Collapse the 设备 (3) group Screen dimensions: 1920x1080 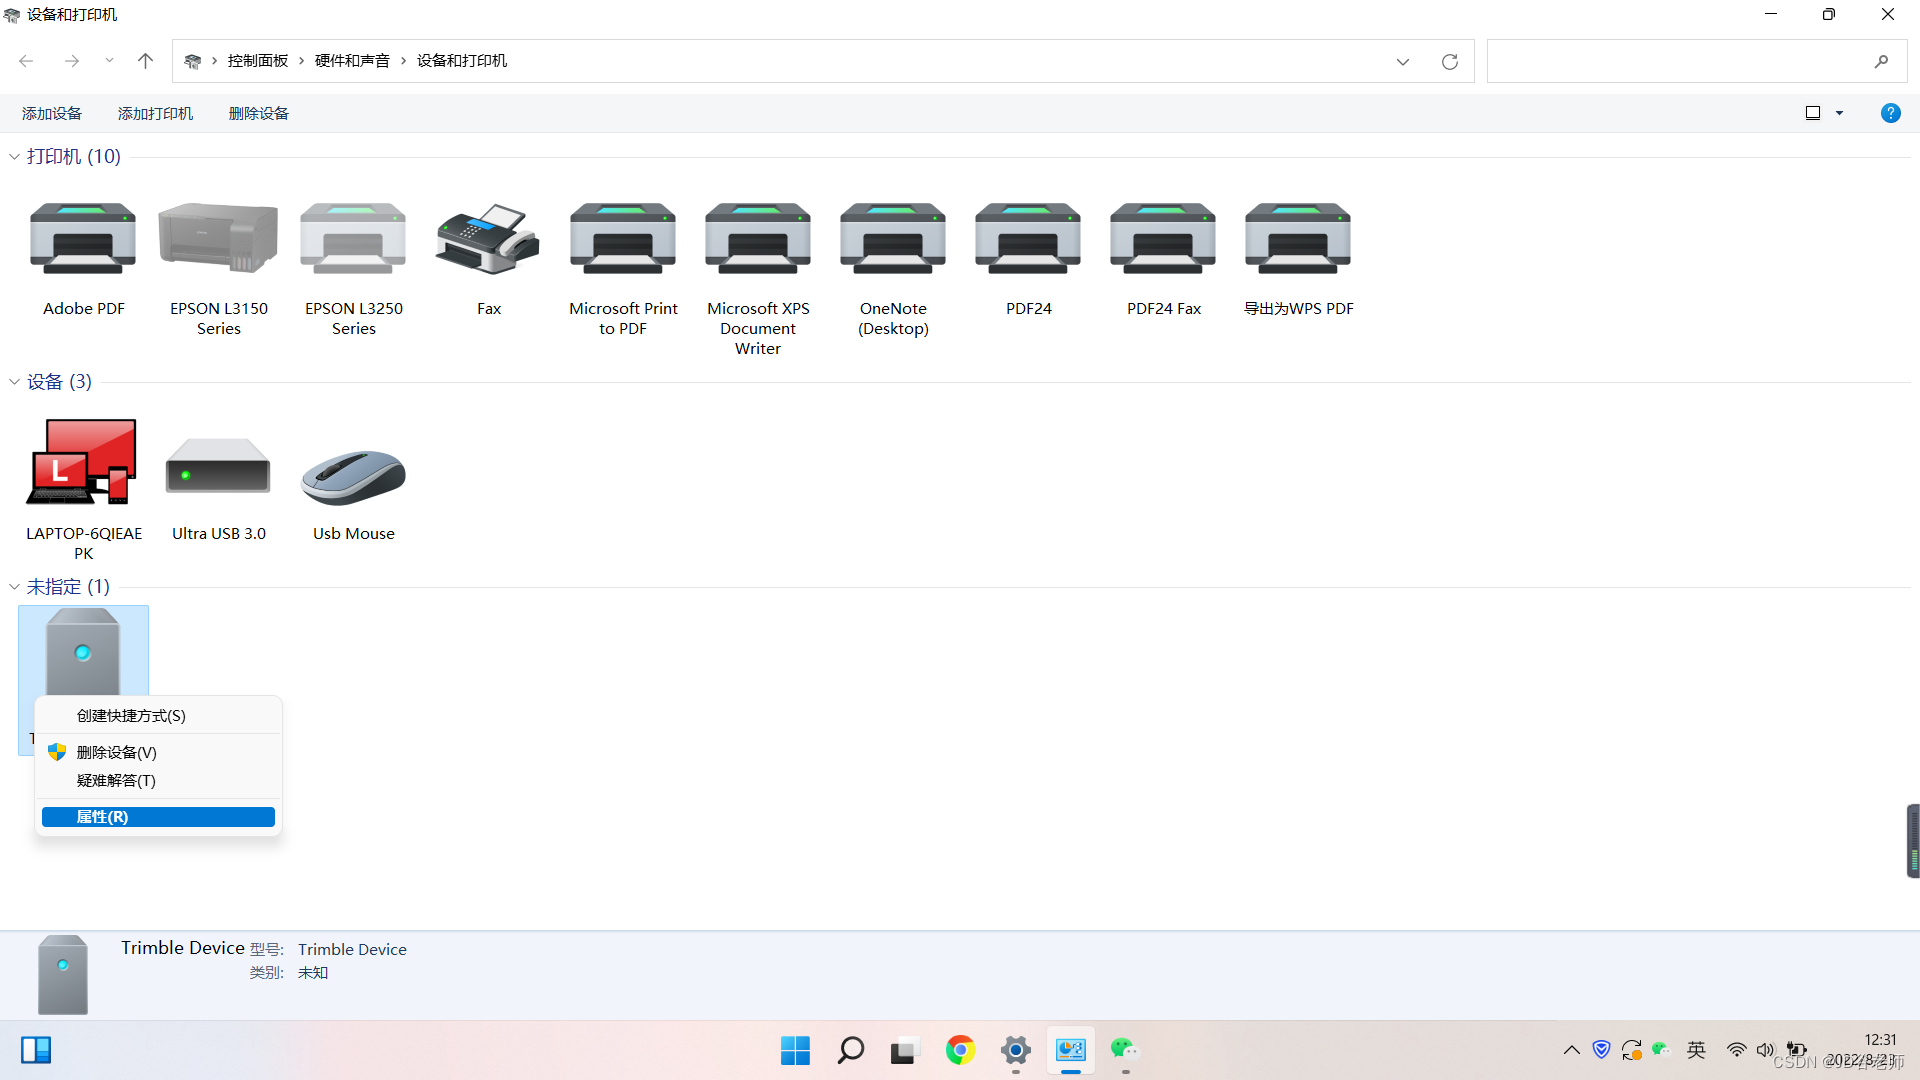pos(15,382)
